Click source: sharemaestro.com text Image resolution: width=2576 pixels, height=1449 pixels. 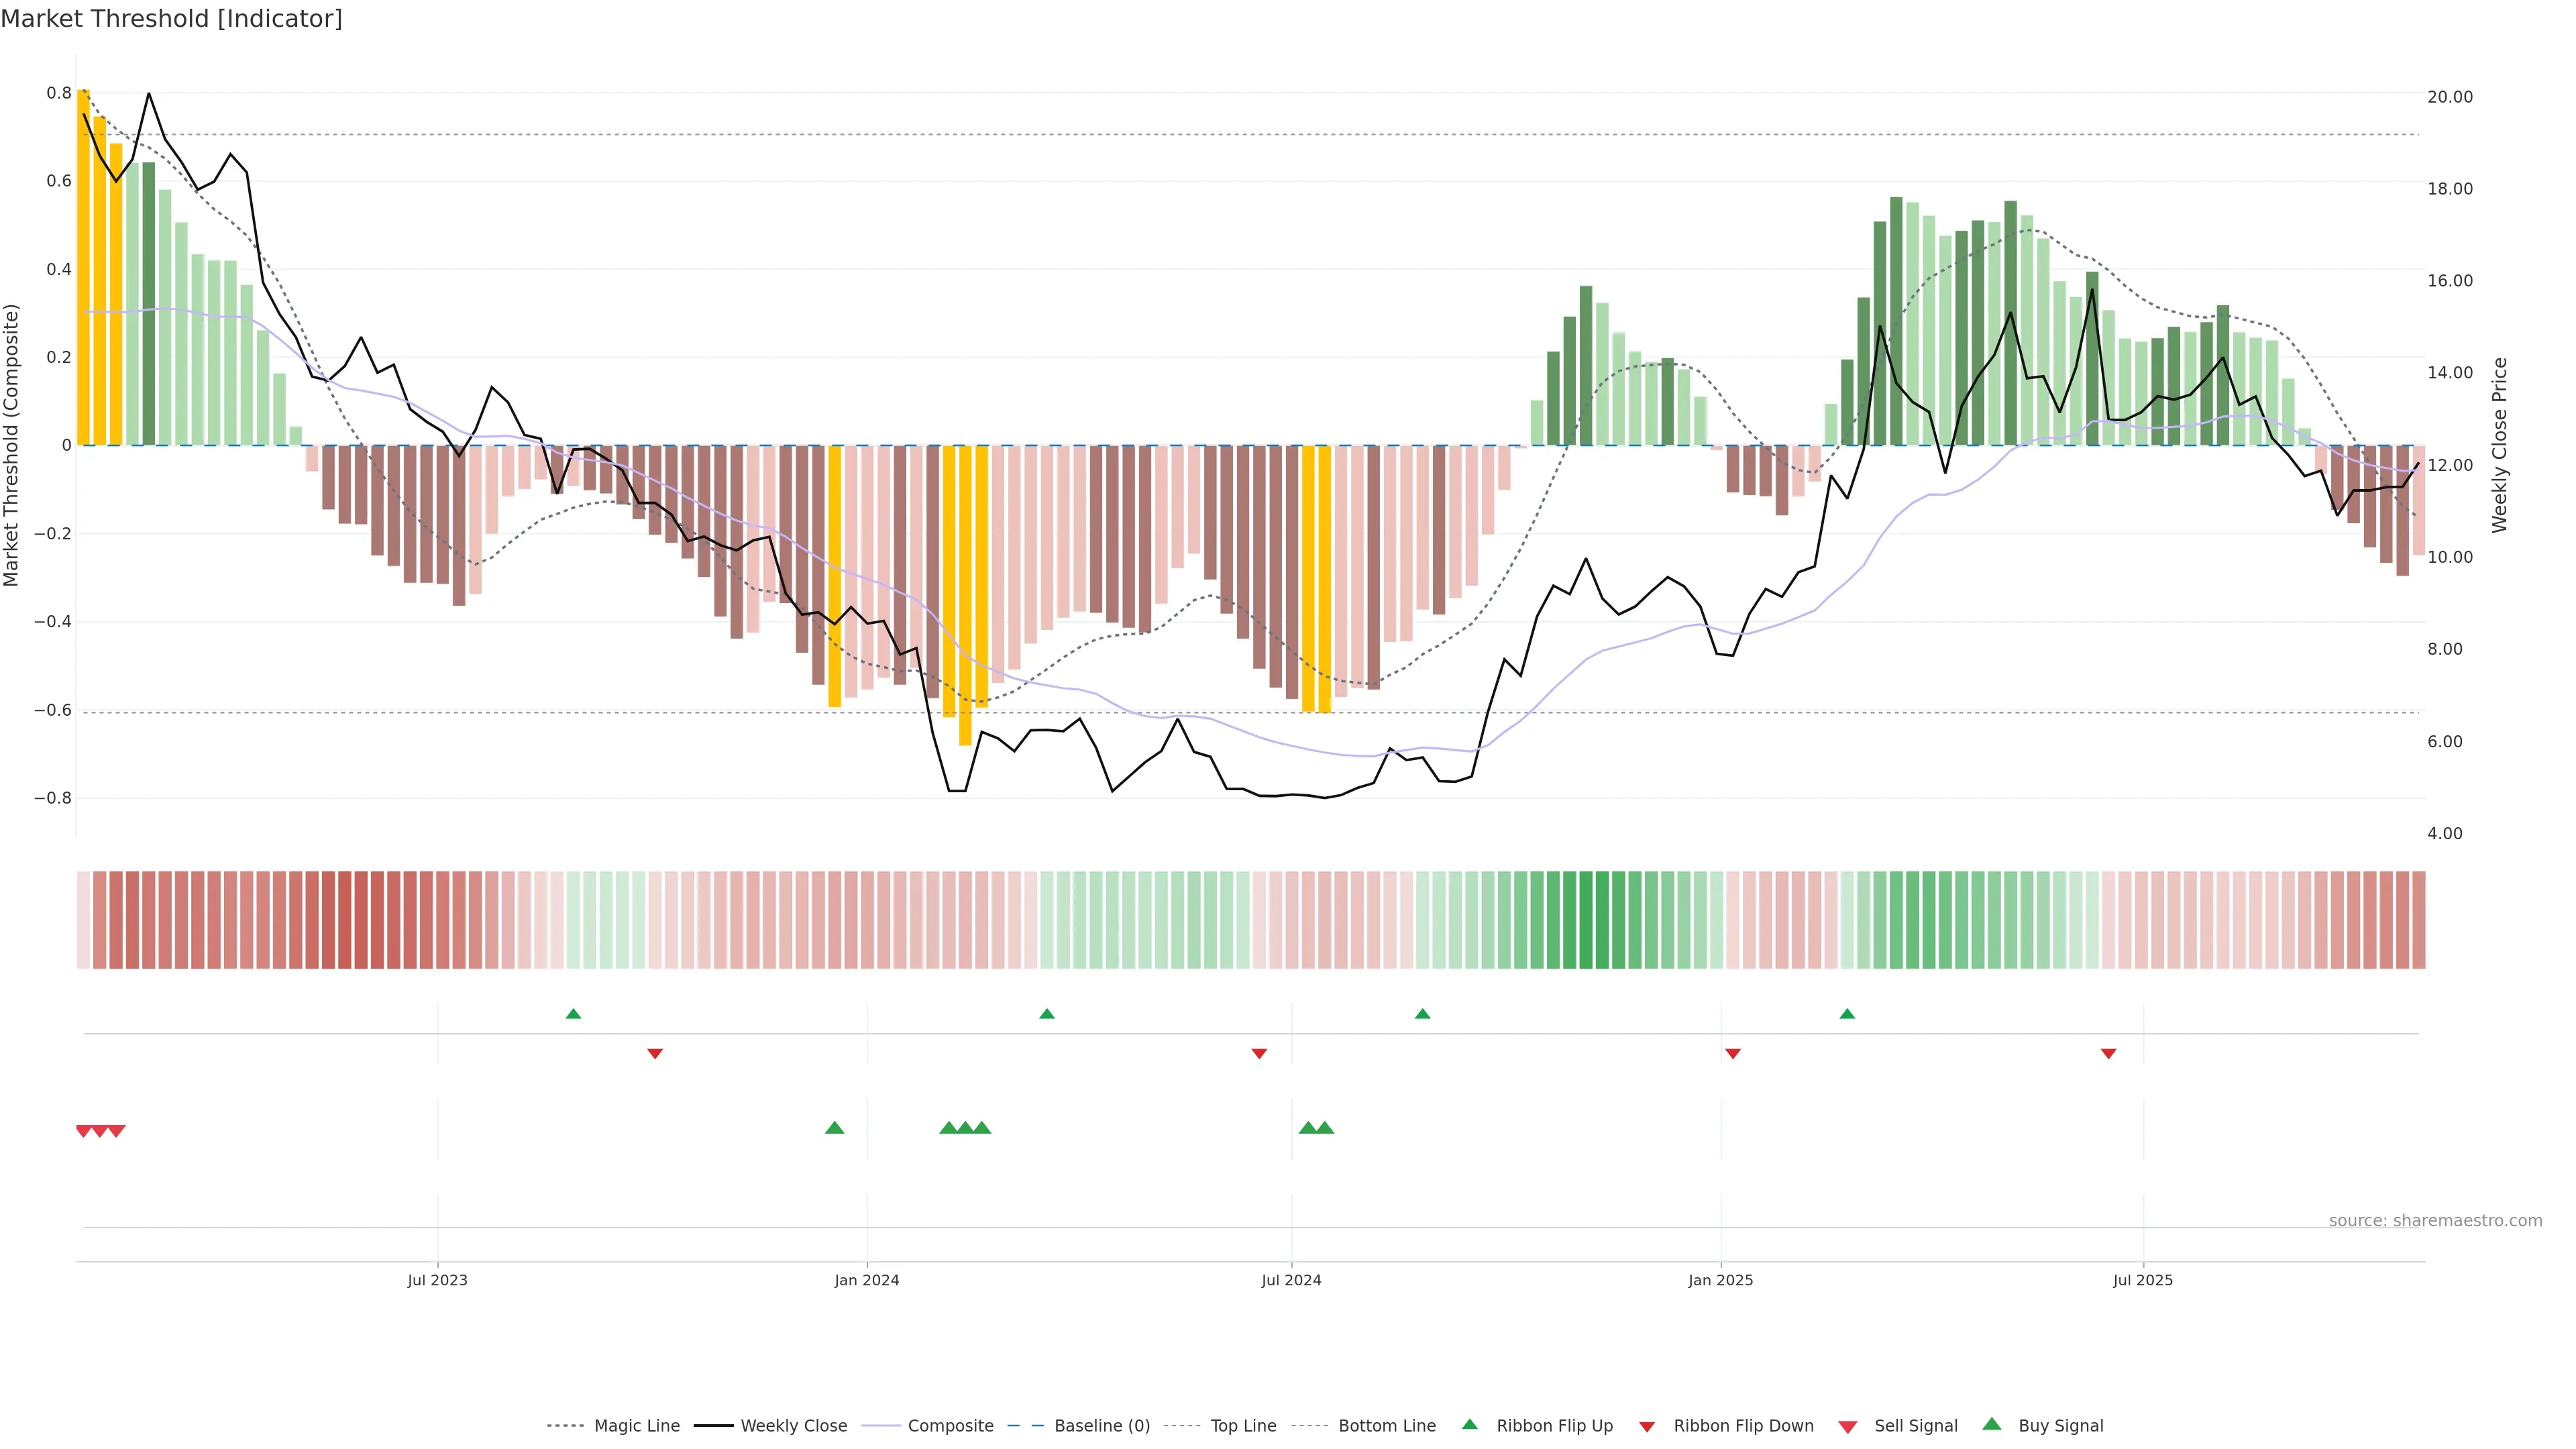point(2435,1221)
